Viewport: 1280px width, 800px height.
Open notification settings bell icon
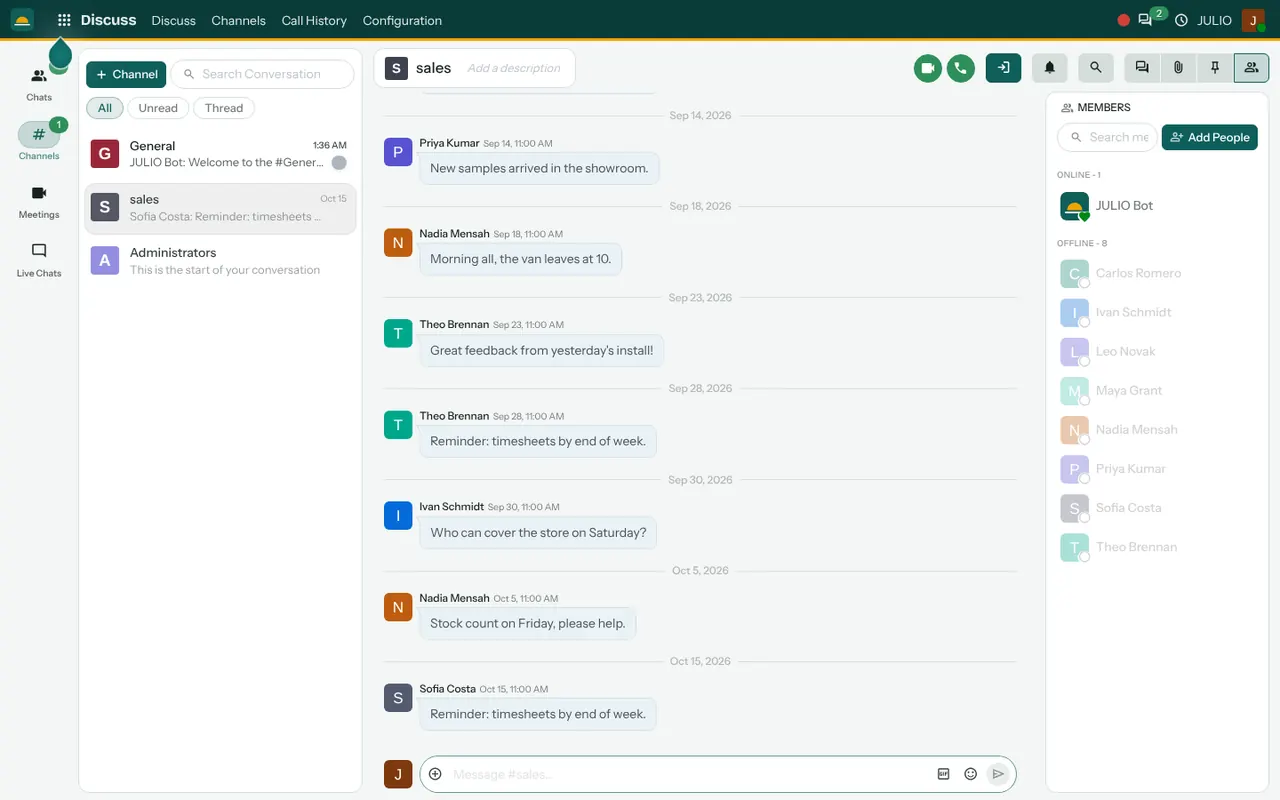(x=1050, y=68)
